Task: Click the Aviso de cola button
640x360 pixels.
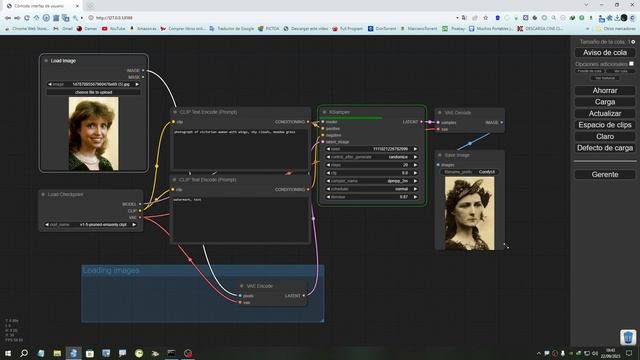Action: point(604,53)
